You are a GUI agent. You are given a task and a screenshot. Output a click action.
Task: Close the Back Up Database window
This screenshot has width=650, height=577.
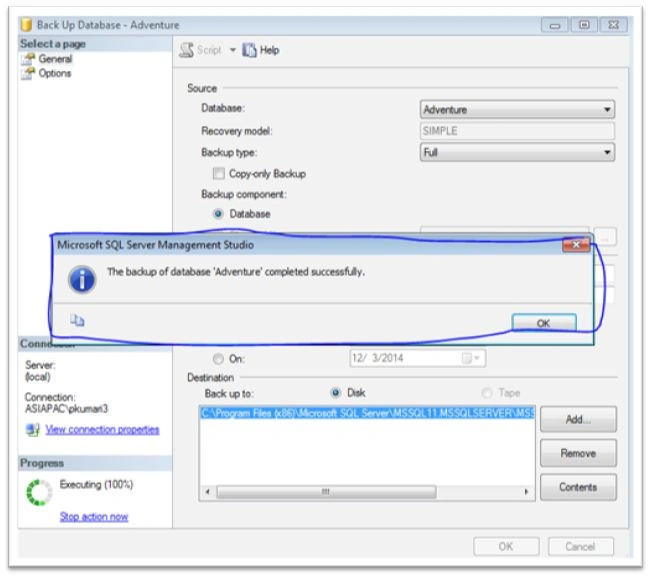(x=614, y=25)
